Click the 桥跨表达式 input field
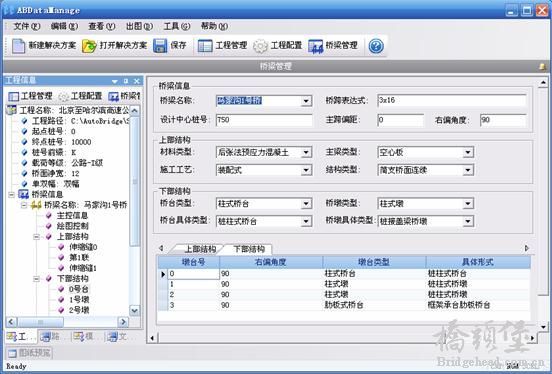Screen dimensions: 552x374 coord(452,100)
